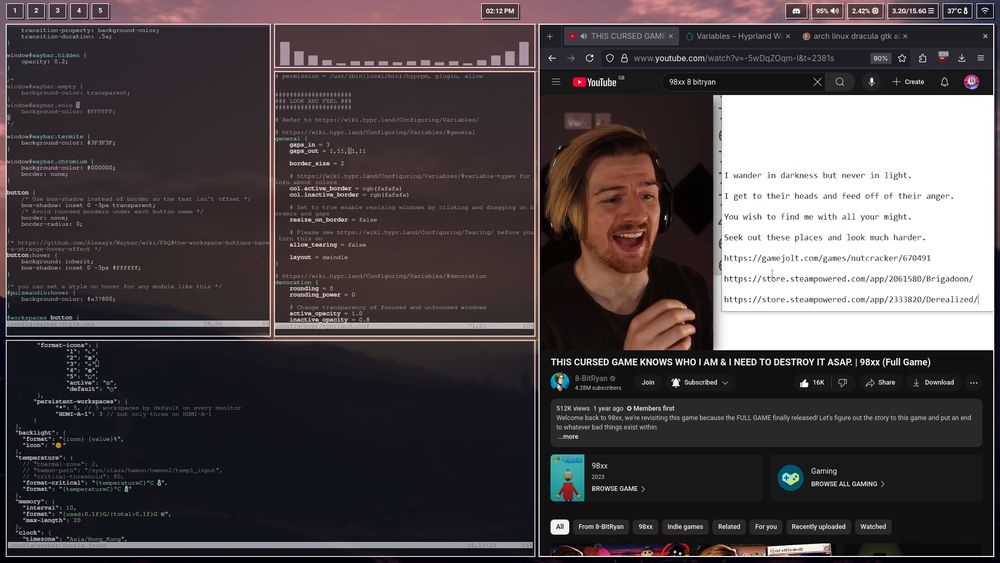Viewport: 1000px width, 563px height.
Task: Open the Create menu
Action: [908, 82]
